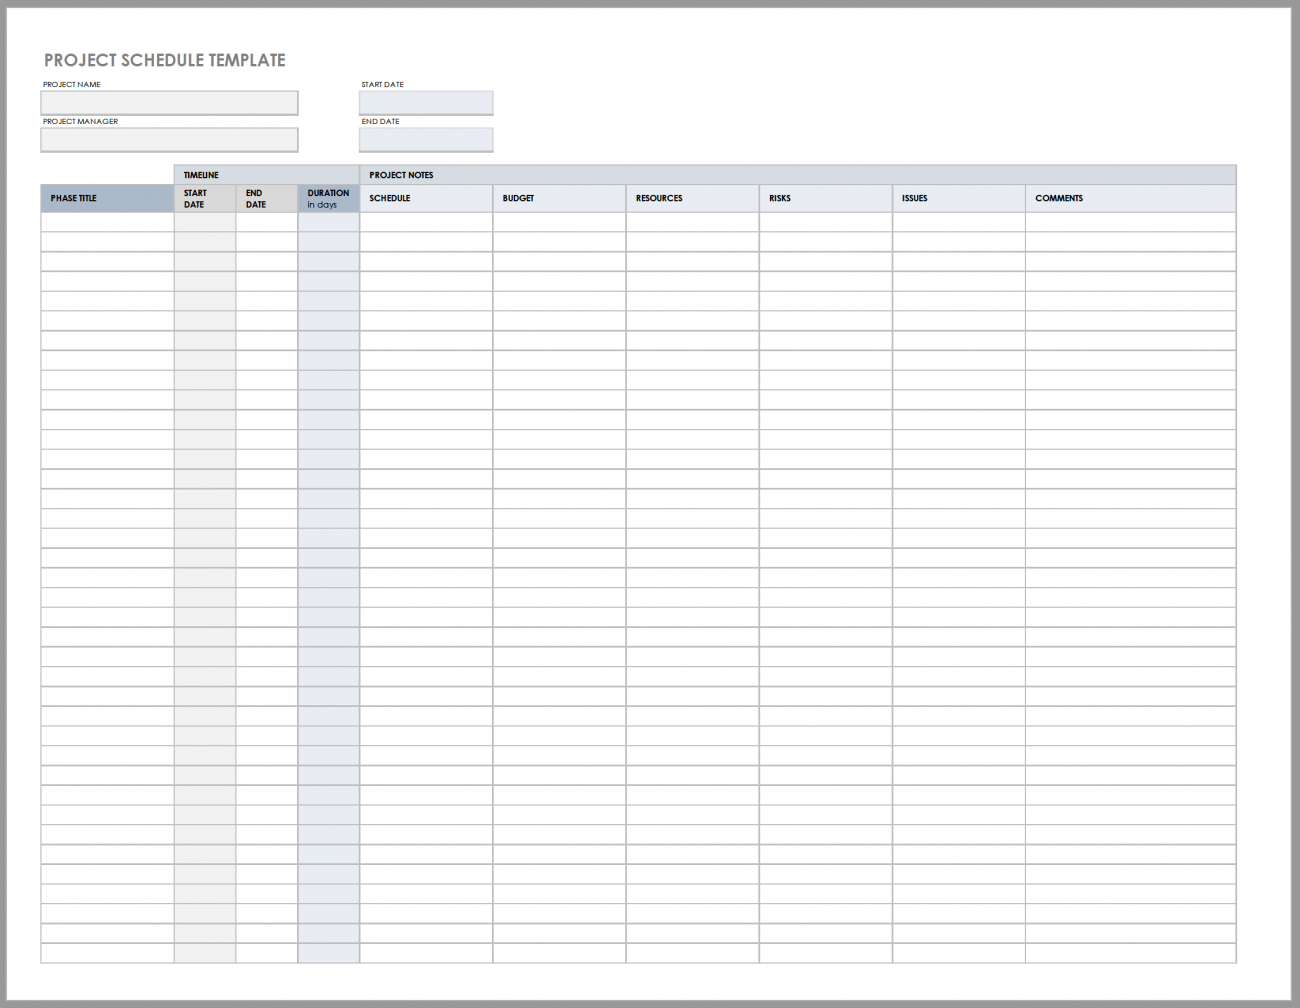Click the Schedule column header
The height and width of the screenshot is (1008, 1300).
point(425,198)
